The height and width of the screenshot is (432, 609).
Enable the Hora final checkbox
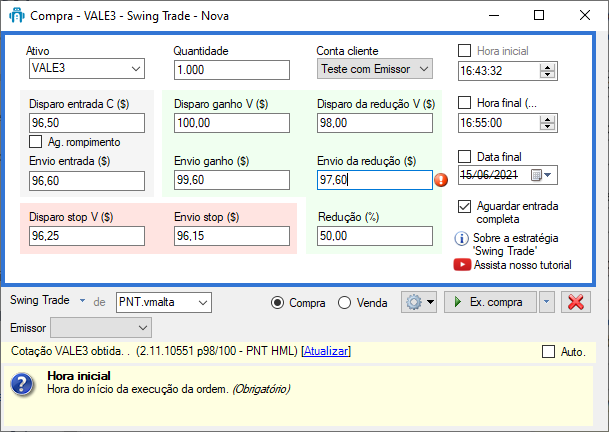tap(465, 103)
